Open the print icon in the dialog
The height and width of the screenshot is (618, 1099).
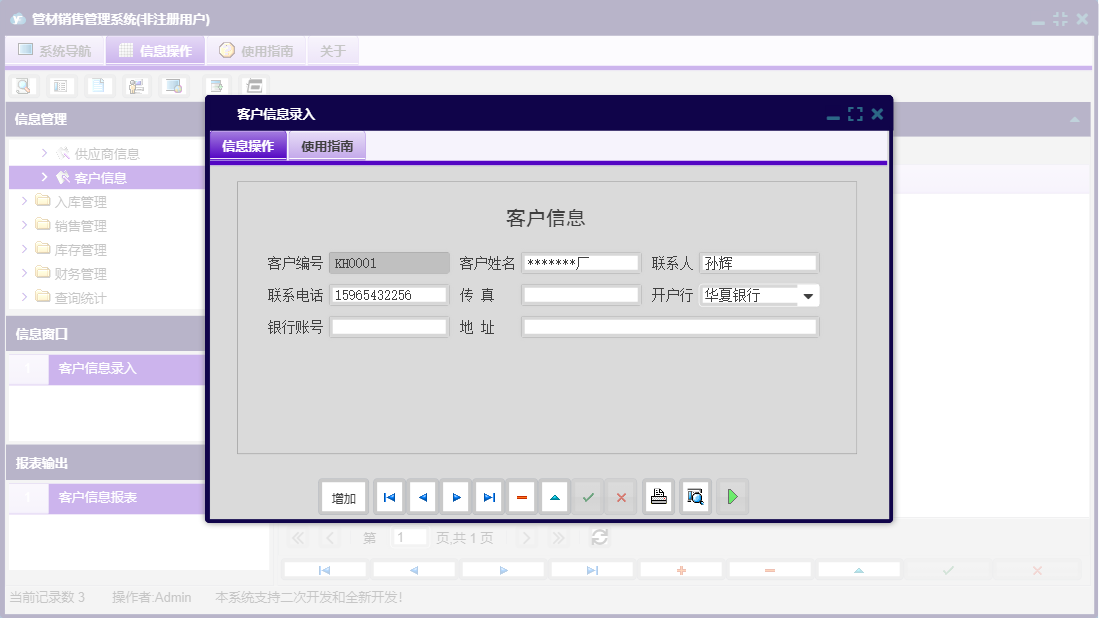point(658,496)
